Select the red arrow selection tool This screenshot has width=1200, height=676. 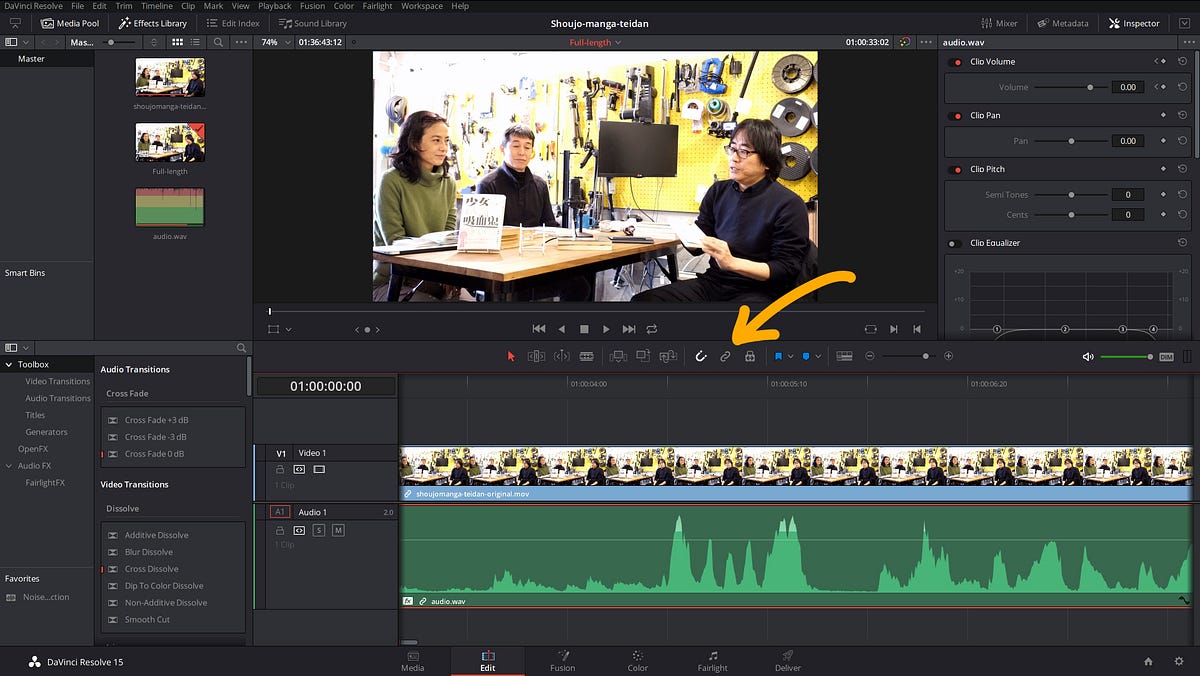(511, 356)
